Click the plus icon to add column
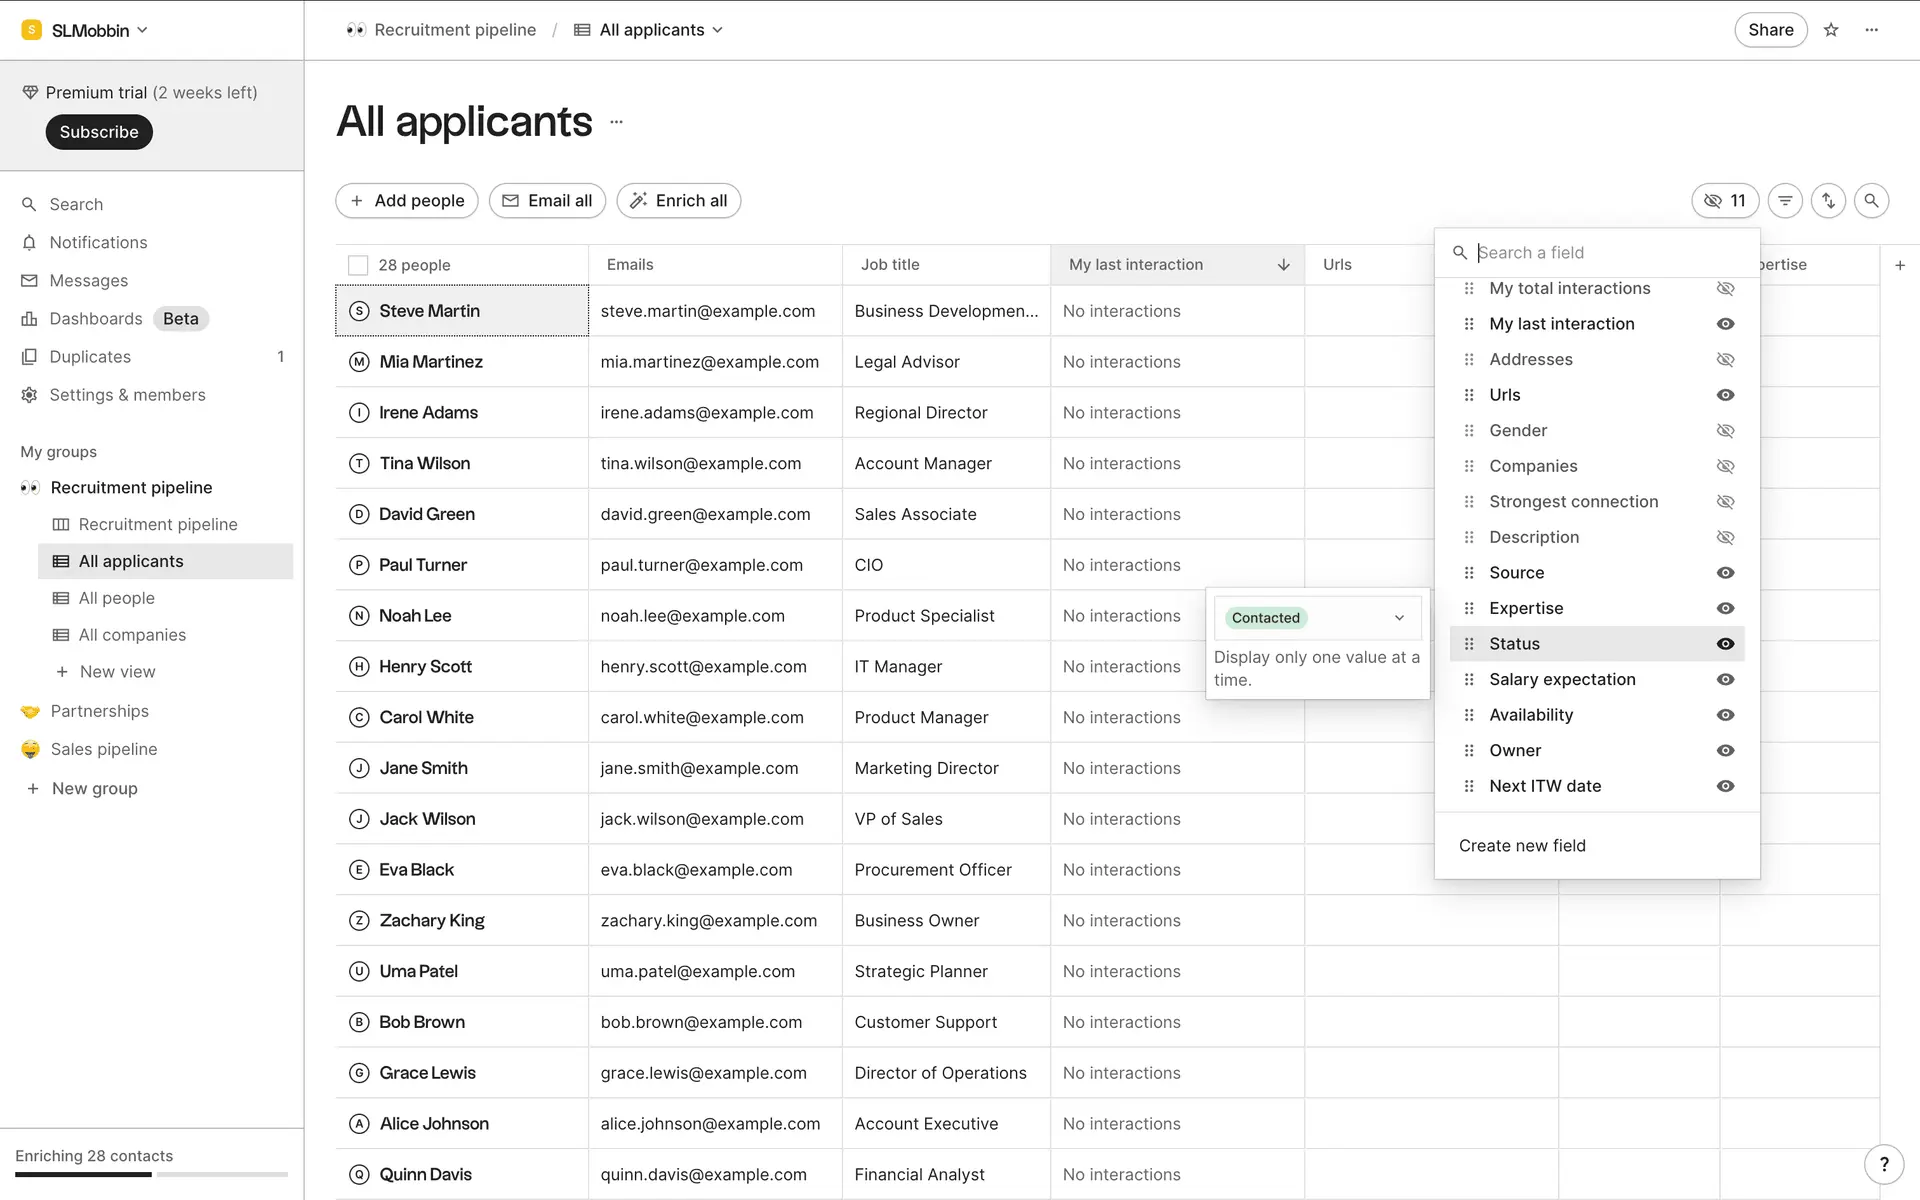The height and width of the screenshot is (1200, 1920). 1900,265
